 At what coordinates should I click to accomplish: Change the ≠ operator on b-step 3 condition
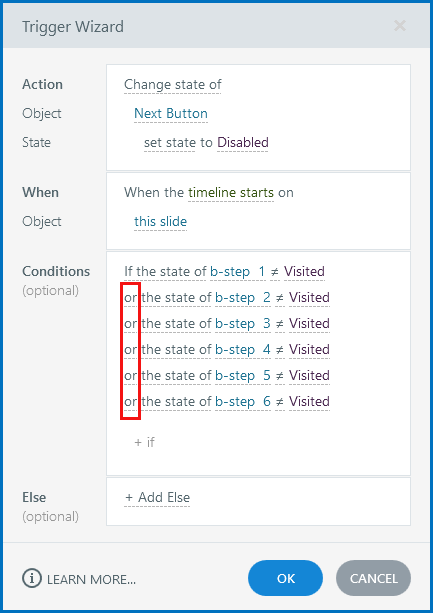tap(280, 324)
